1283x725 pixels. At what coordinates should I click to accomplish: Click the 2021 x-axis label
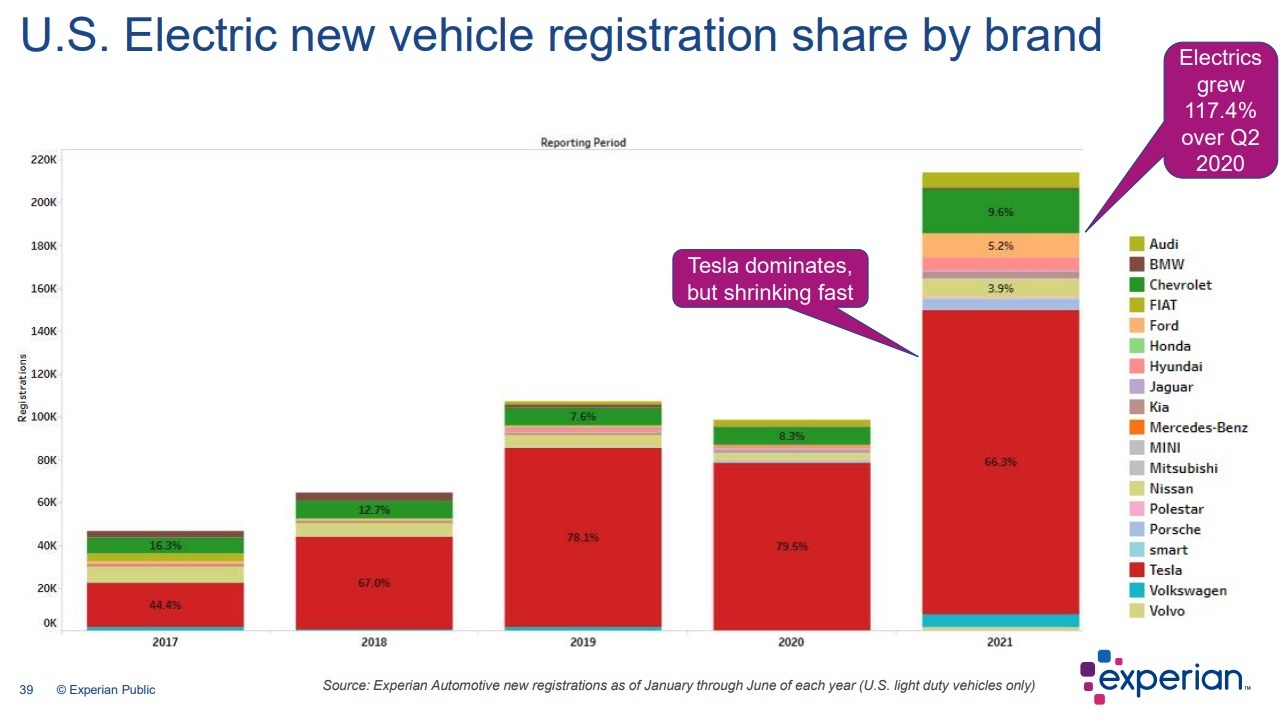(x=1001, y=642)
